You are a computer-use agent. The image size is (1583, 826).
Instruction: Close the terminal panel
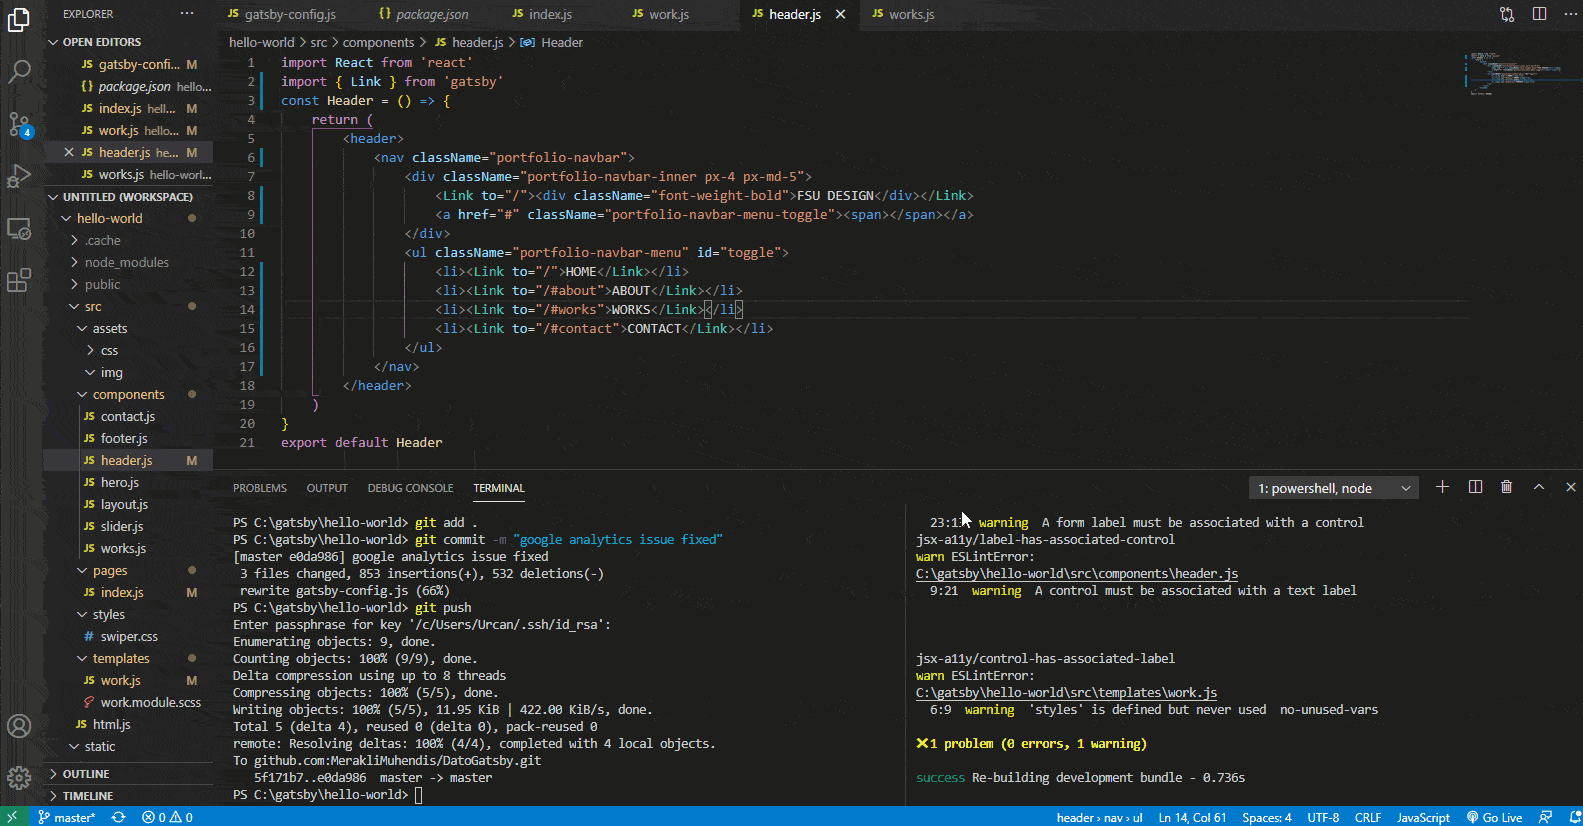coord(1571,487)
